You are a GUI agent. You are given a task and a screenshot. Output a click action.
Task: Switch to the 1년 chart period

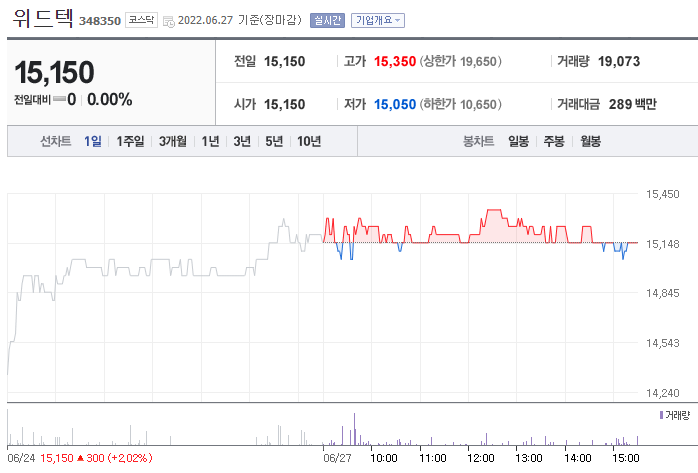(x=210, y=141)
